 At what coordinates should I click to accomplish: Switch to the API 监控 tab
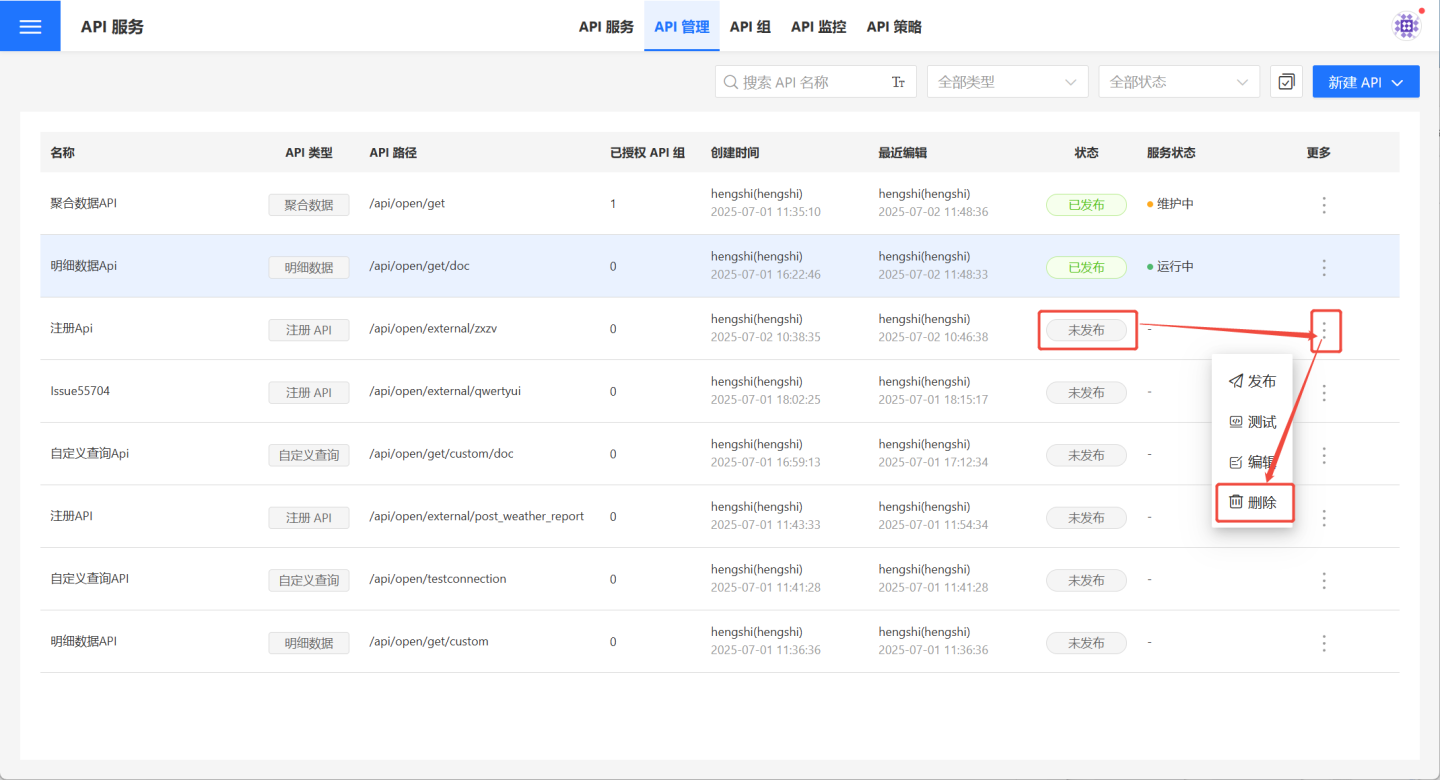click(818, 27)
